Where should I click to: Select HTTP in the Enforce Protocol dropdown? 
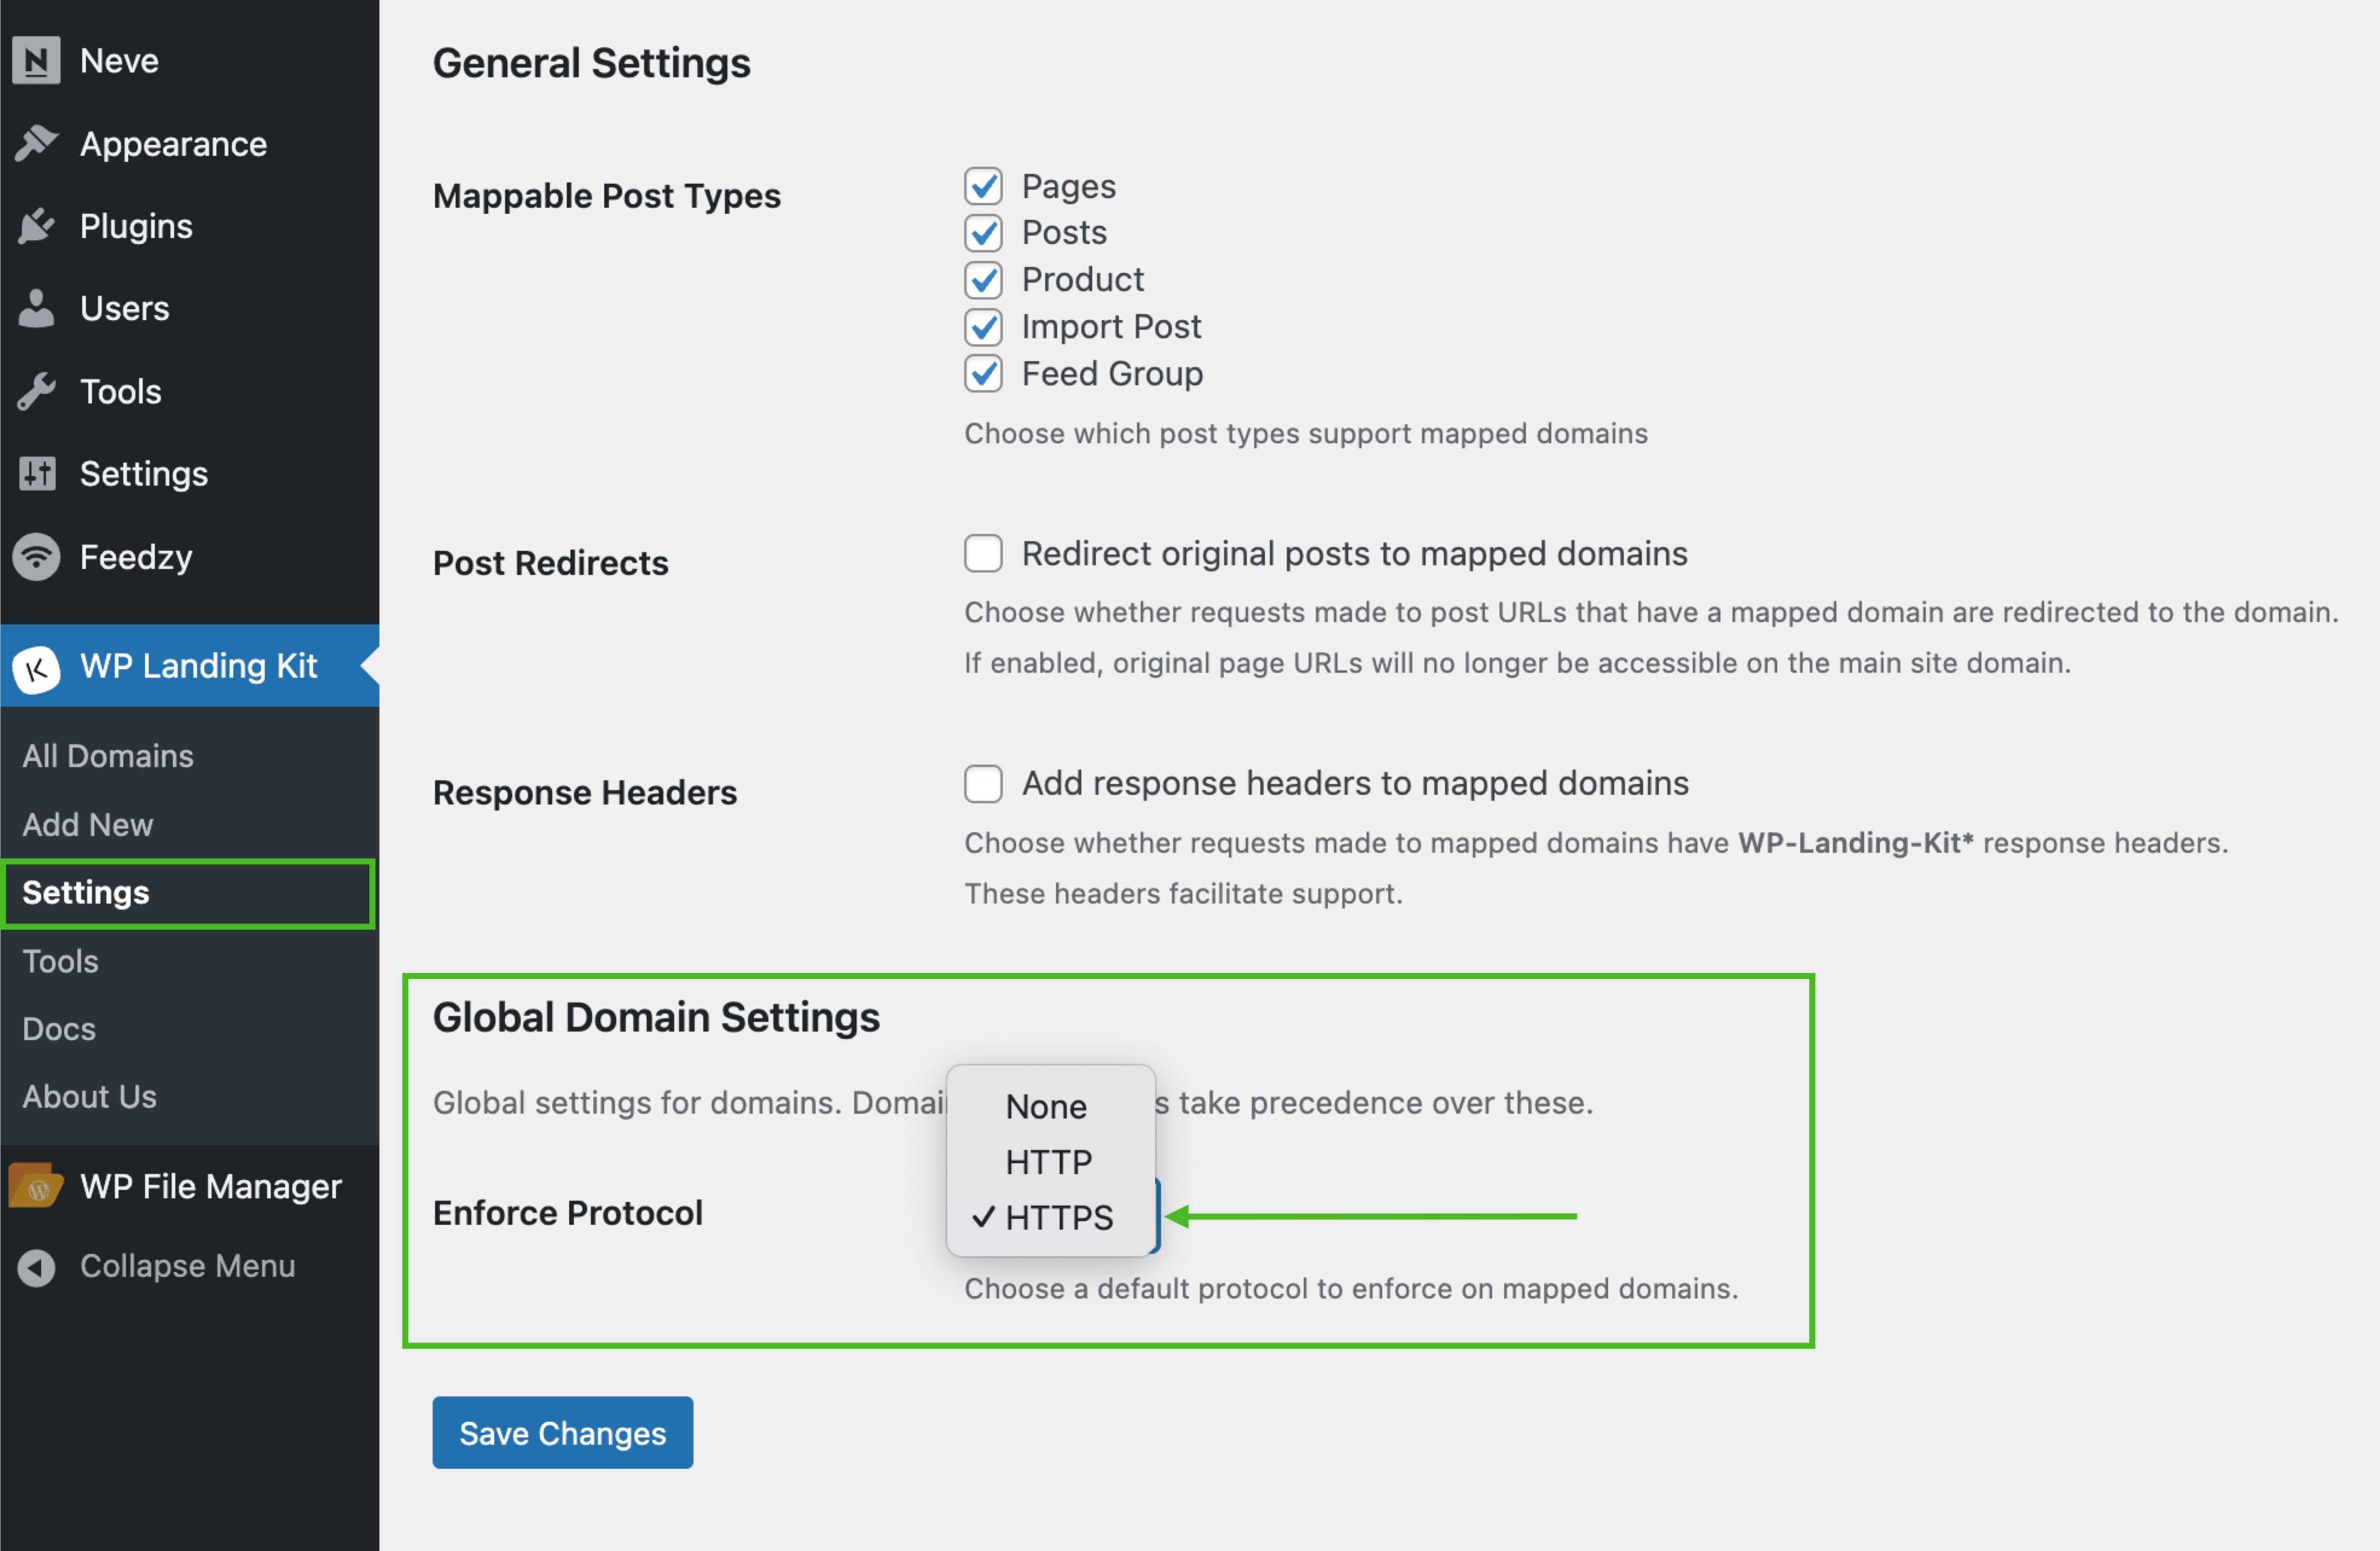[x=1047, y=1162]
